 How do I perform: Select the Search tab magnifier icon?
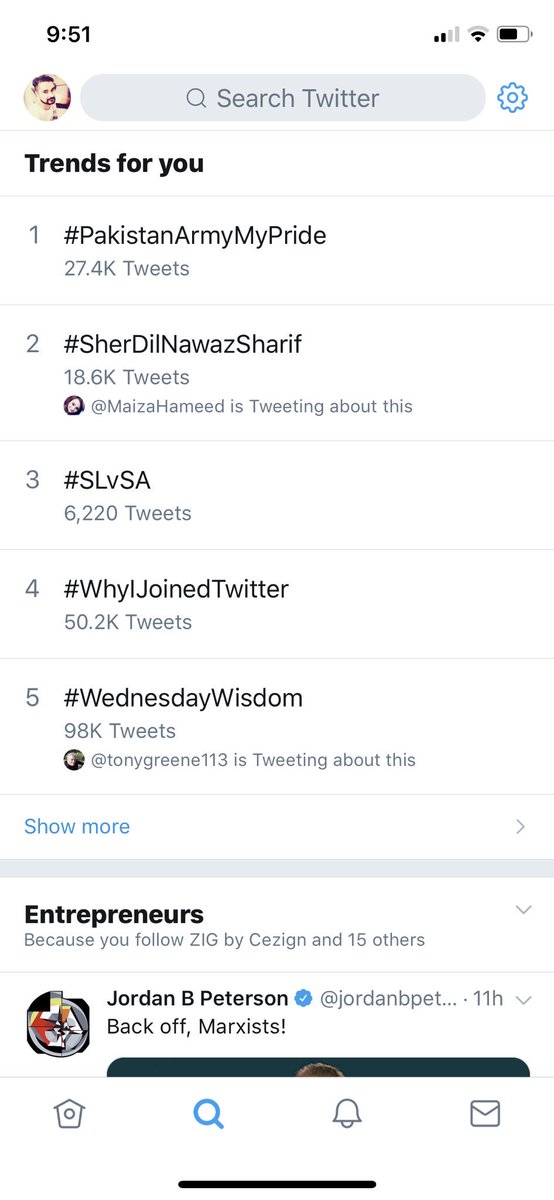tap(208, 1113)
